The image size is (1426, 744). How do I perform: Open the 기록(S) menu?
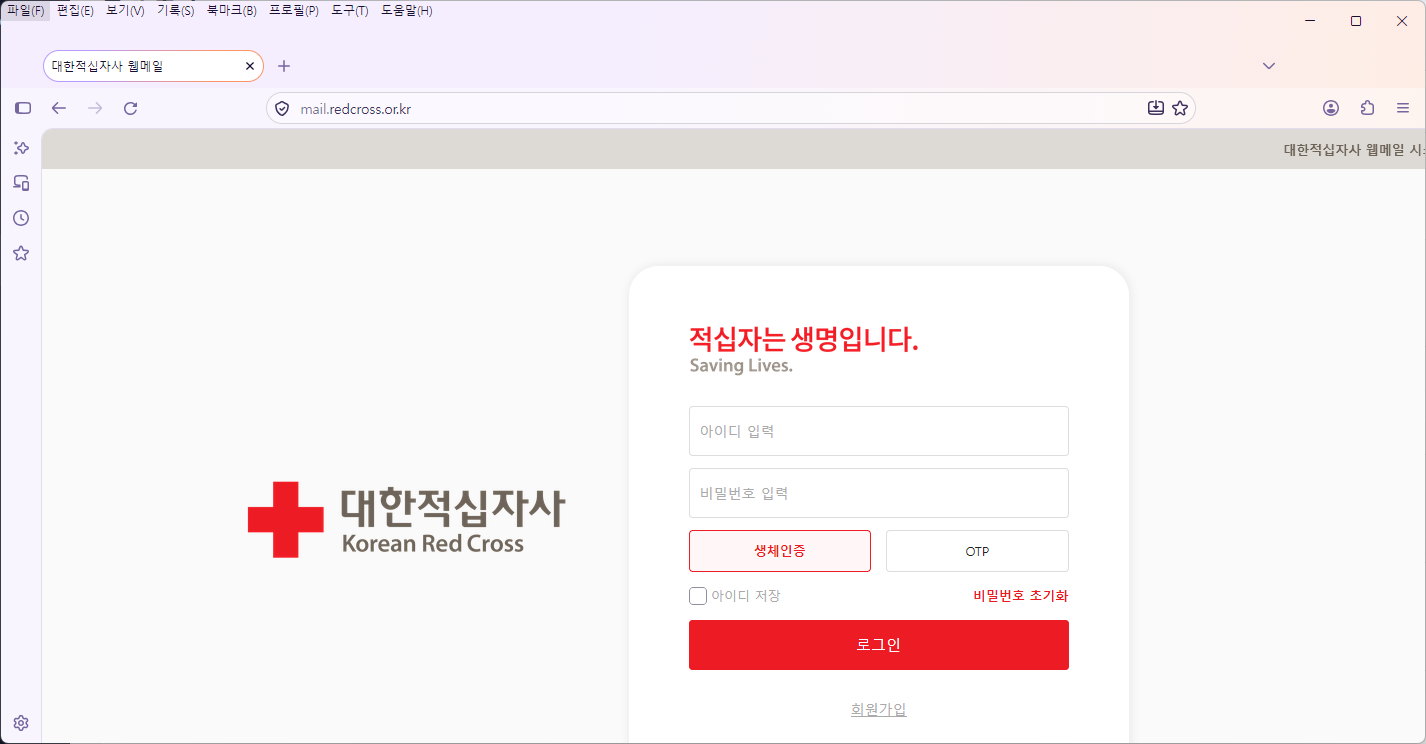pyautogui.click(x=176, y=11)
